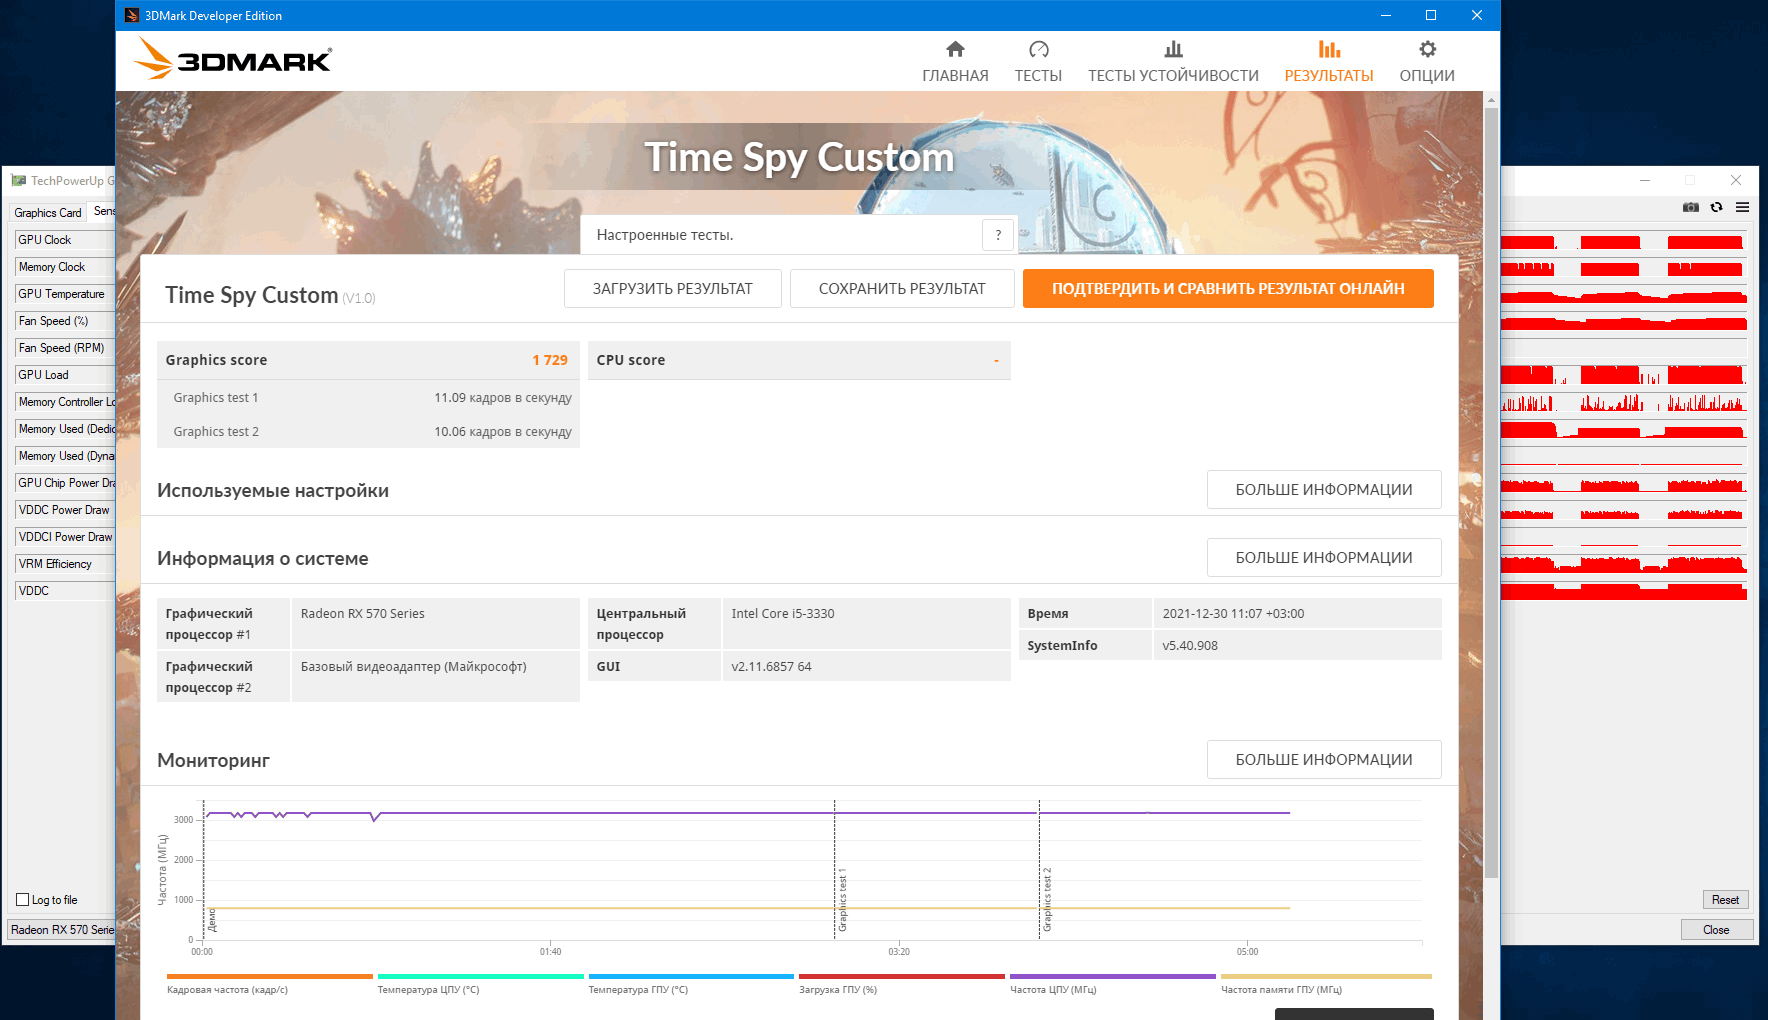The image size is (1768, 1020).
Task: Toggle Загрузка ГПУ legend in chart
Action: 902,984
